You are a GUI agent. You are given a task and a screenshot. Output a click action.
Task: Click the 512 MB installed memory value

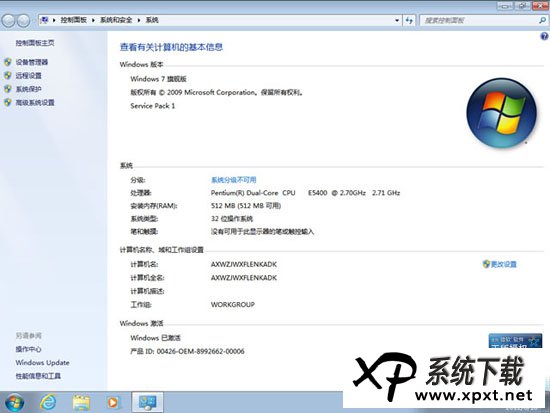pos(246,206)
